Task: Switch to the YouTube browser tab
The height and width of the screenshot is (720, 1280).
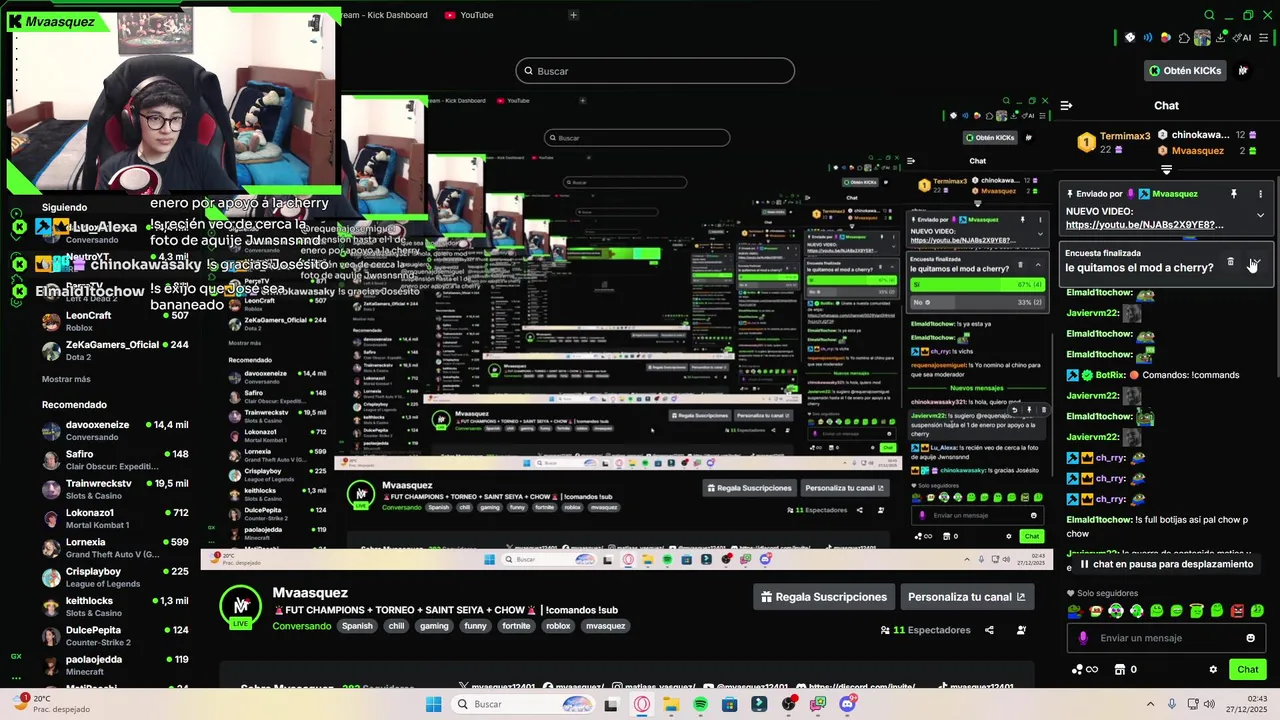Action: click(469, 15)
